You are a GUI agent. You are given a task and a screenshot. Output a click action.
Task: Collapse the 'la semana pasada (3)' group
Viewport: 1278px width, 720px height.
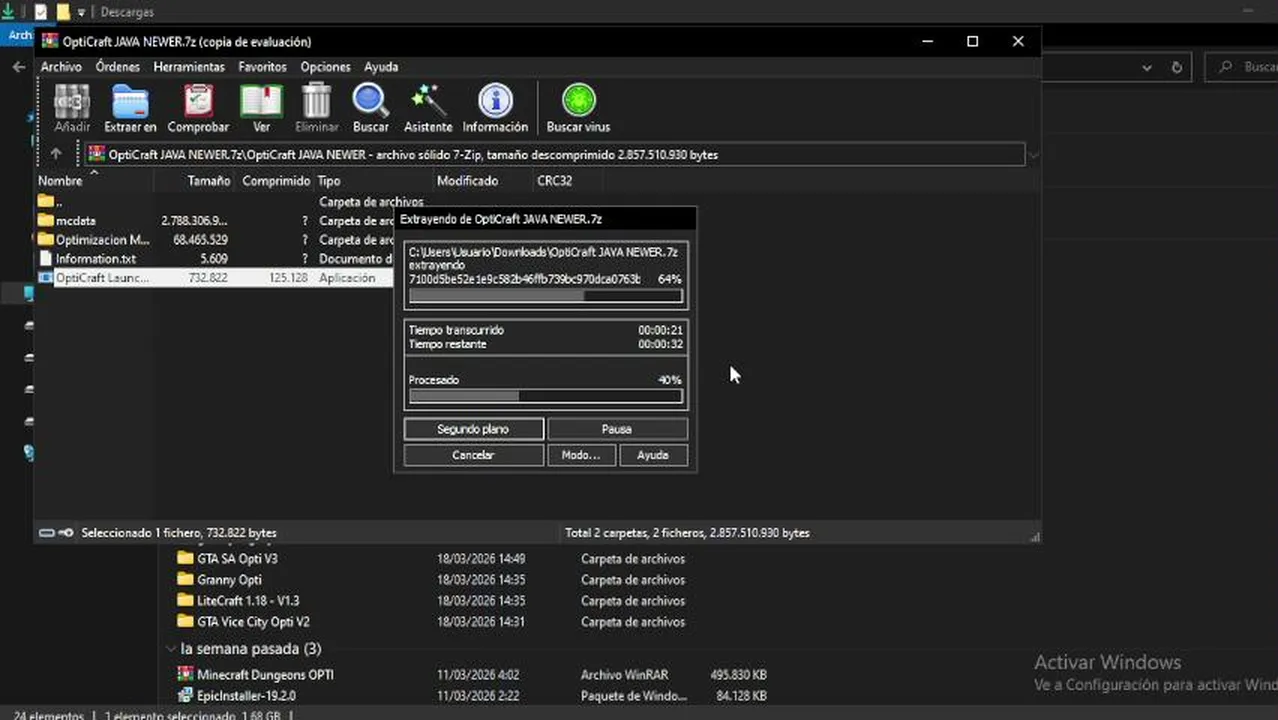tap(172, 649)
